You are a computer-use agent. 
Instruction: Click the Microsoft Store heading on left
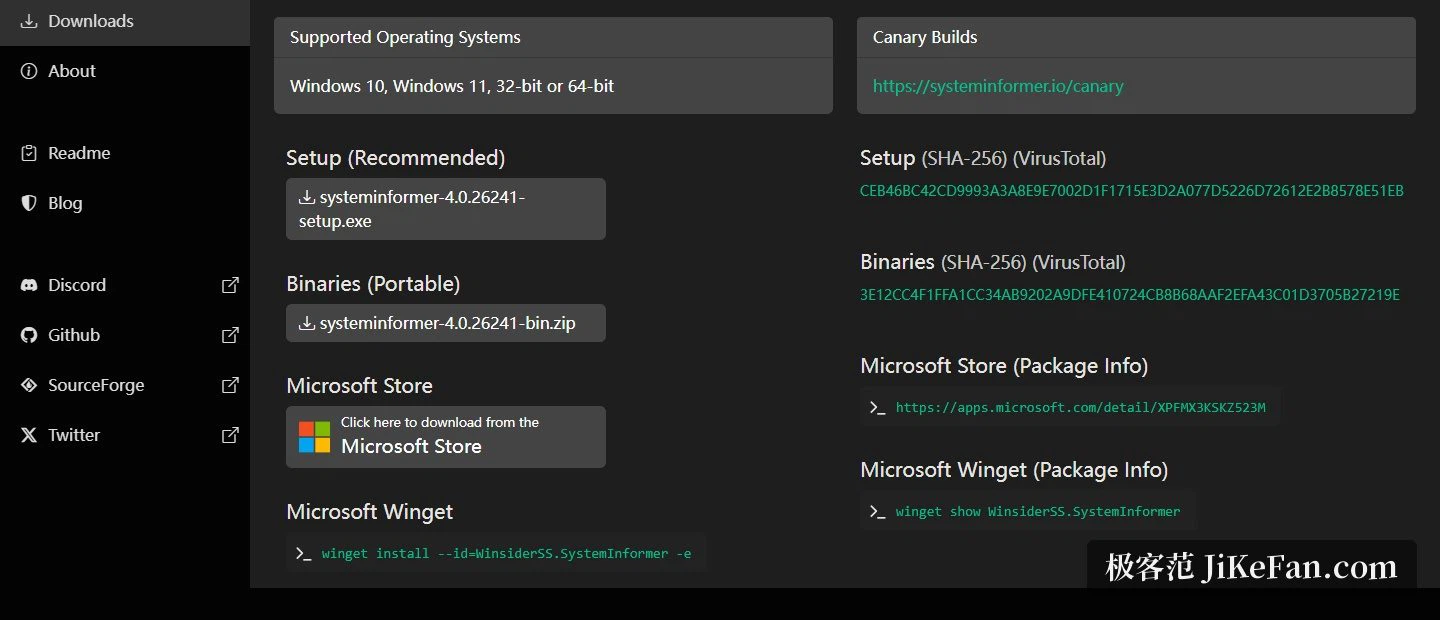click(360, 386)
